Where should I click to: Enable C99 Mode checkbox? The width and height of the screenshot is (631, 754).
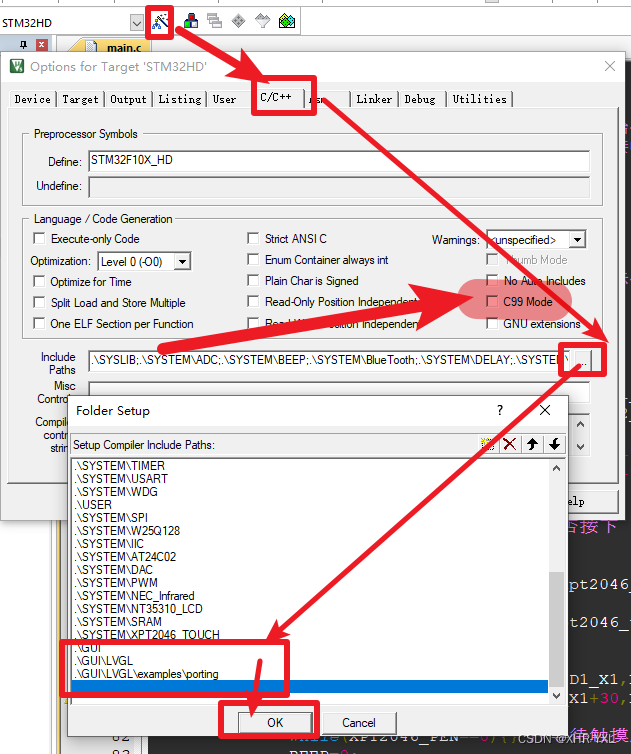(492, 302)
